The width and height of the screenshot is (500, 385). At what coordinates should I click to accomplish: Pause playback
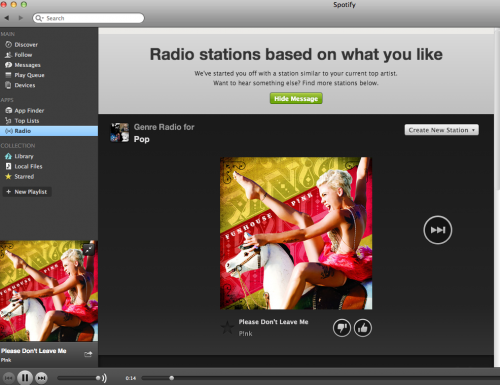coord(25,378)
